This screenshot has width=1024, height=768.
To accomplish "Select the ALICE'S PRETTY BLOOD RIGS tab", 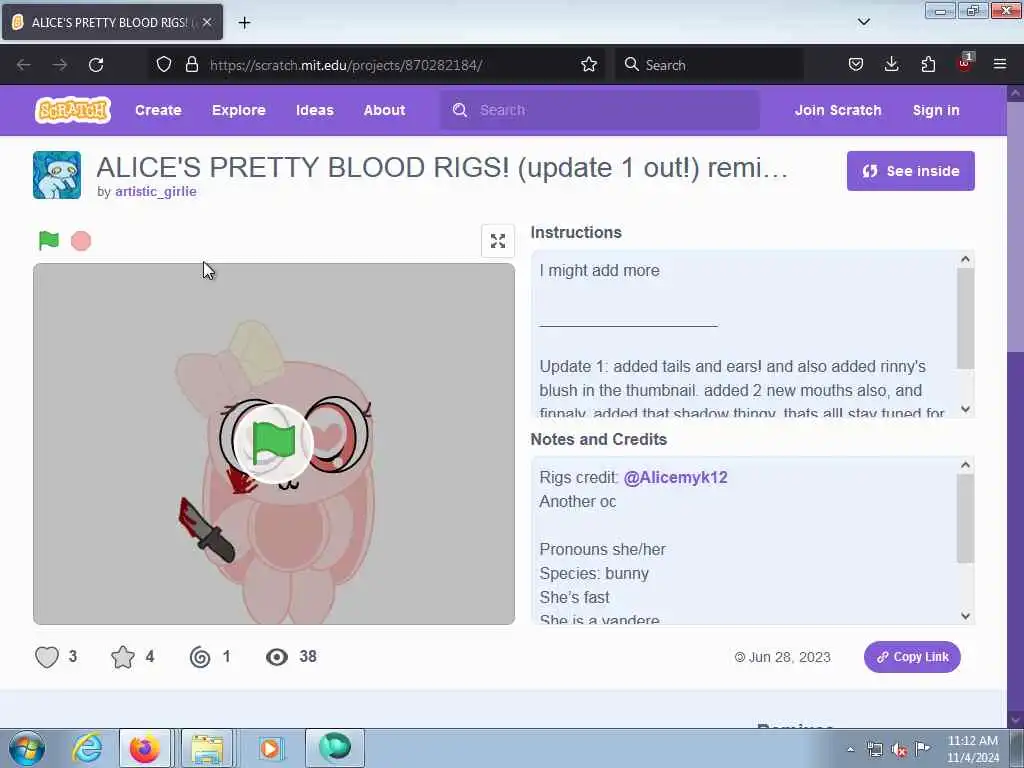I will [x=112, y=22].
